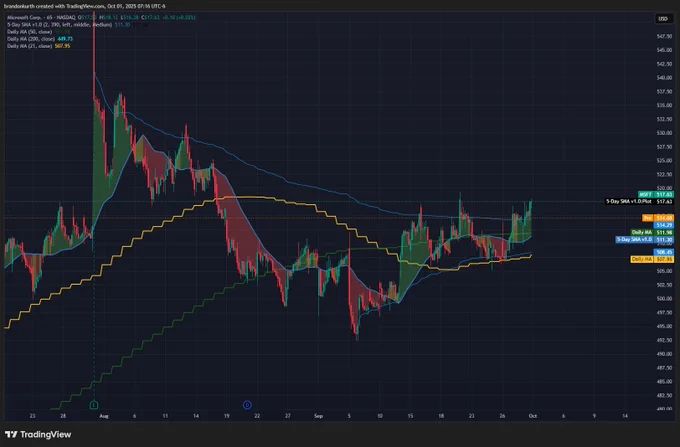Click the 507.95 value in the Daily MA 21 legend
The width and height of the screenshot is (680, 447).
62,46
